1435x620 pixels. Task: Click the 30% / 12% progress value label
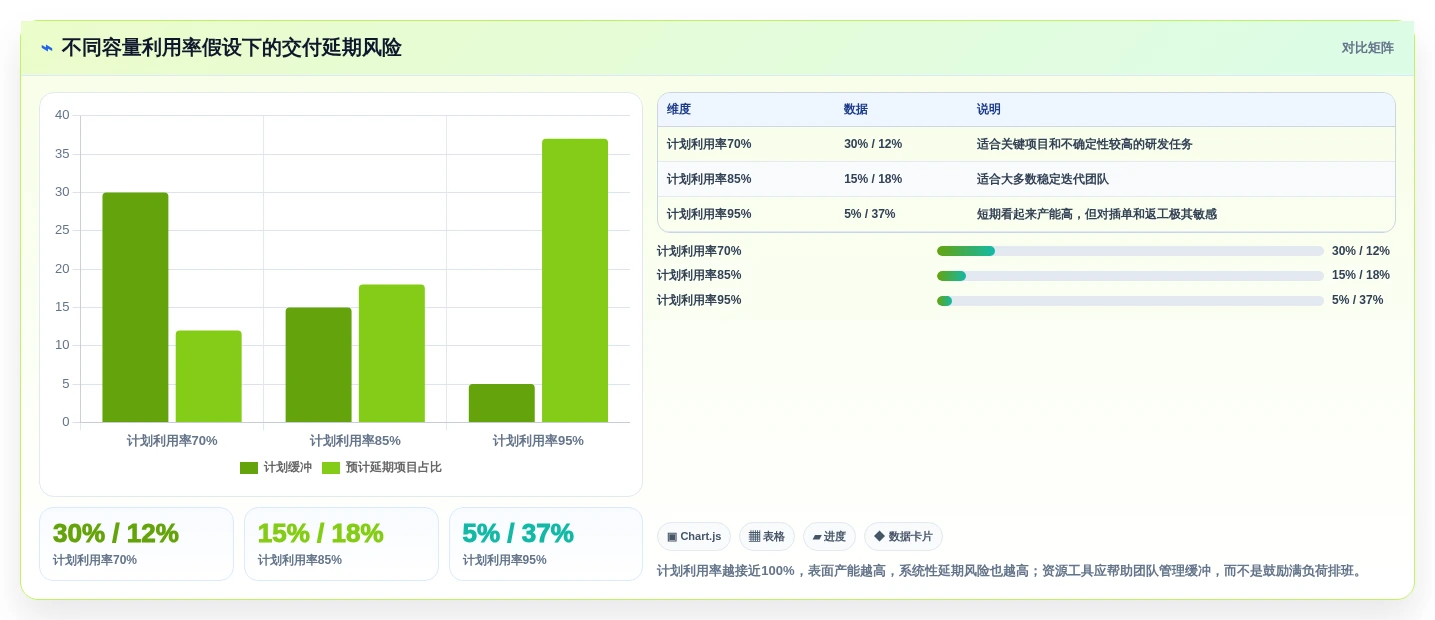[1361, 251]
